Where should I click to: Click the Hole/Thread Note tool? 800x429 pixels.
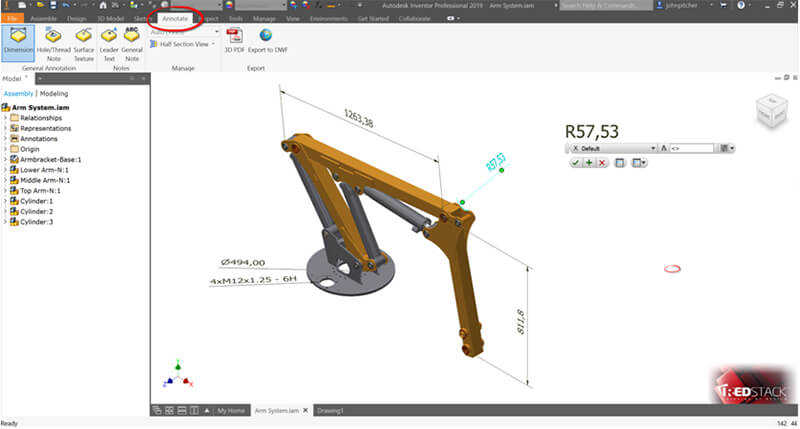54,45
